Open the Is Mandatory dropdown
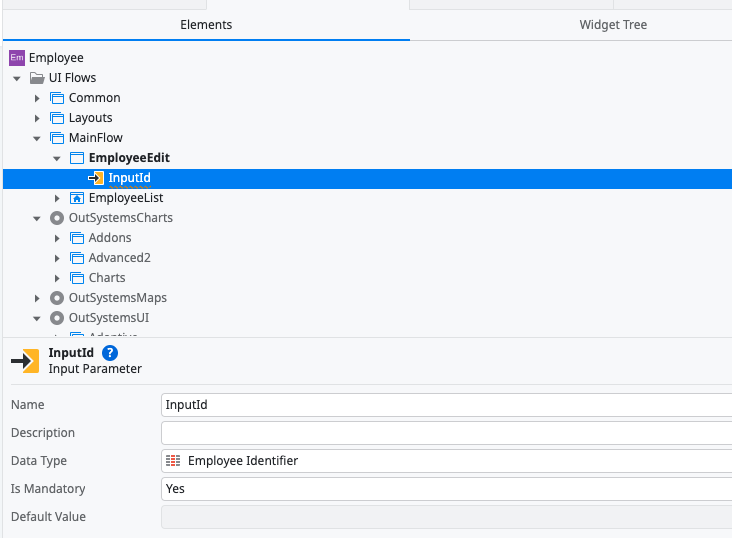The height and width of the screenshot is (538, 732). (x=446, y=489)
